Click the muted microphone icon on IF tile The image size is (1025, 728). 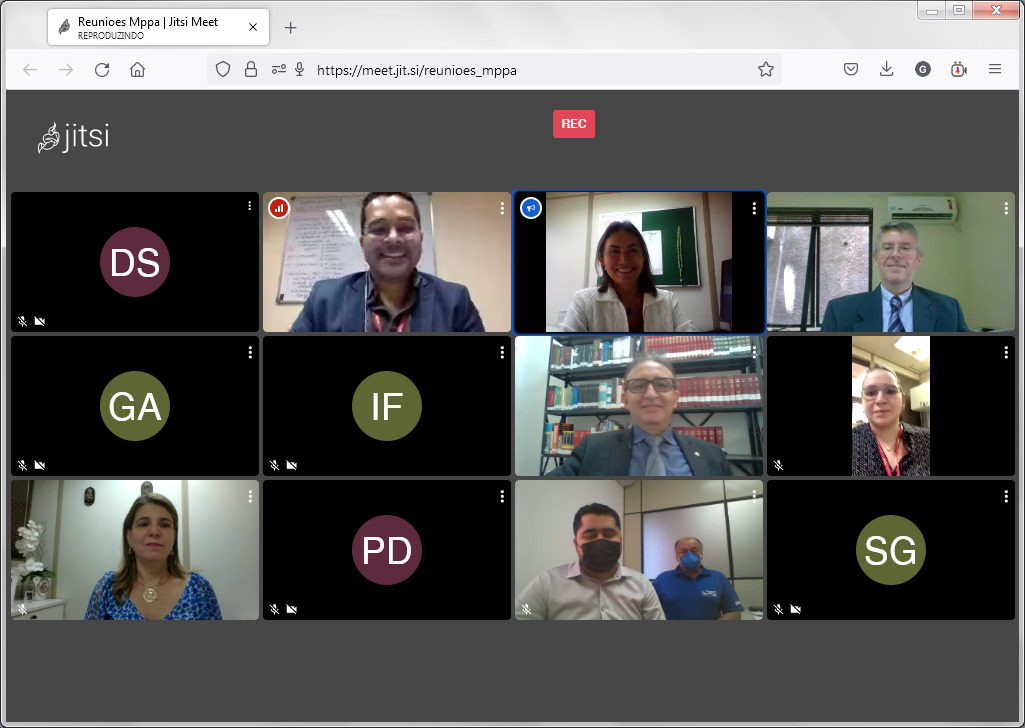click(275, 465)
